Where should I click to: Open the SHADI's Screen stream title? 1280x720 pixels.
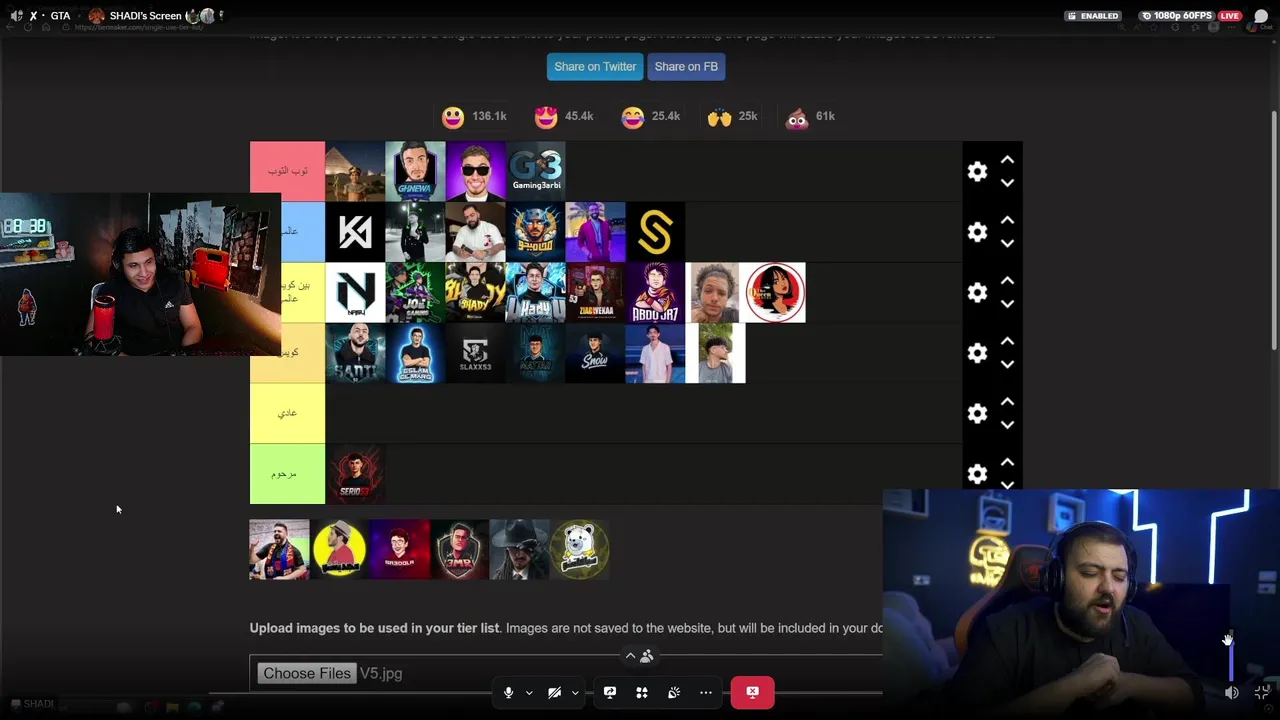145,16
